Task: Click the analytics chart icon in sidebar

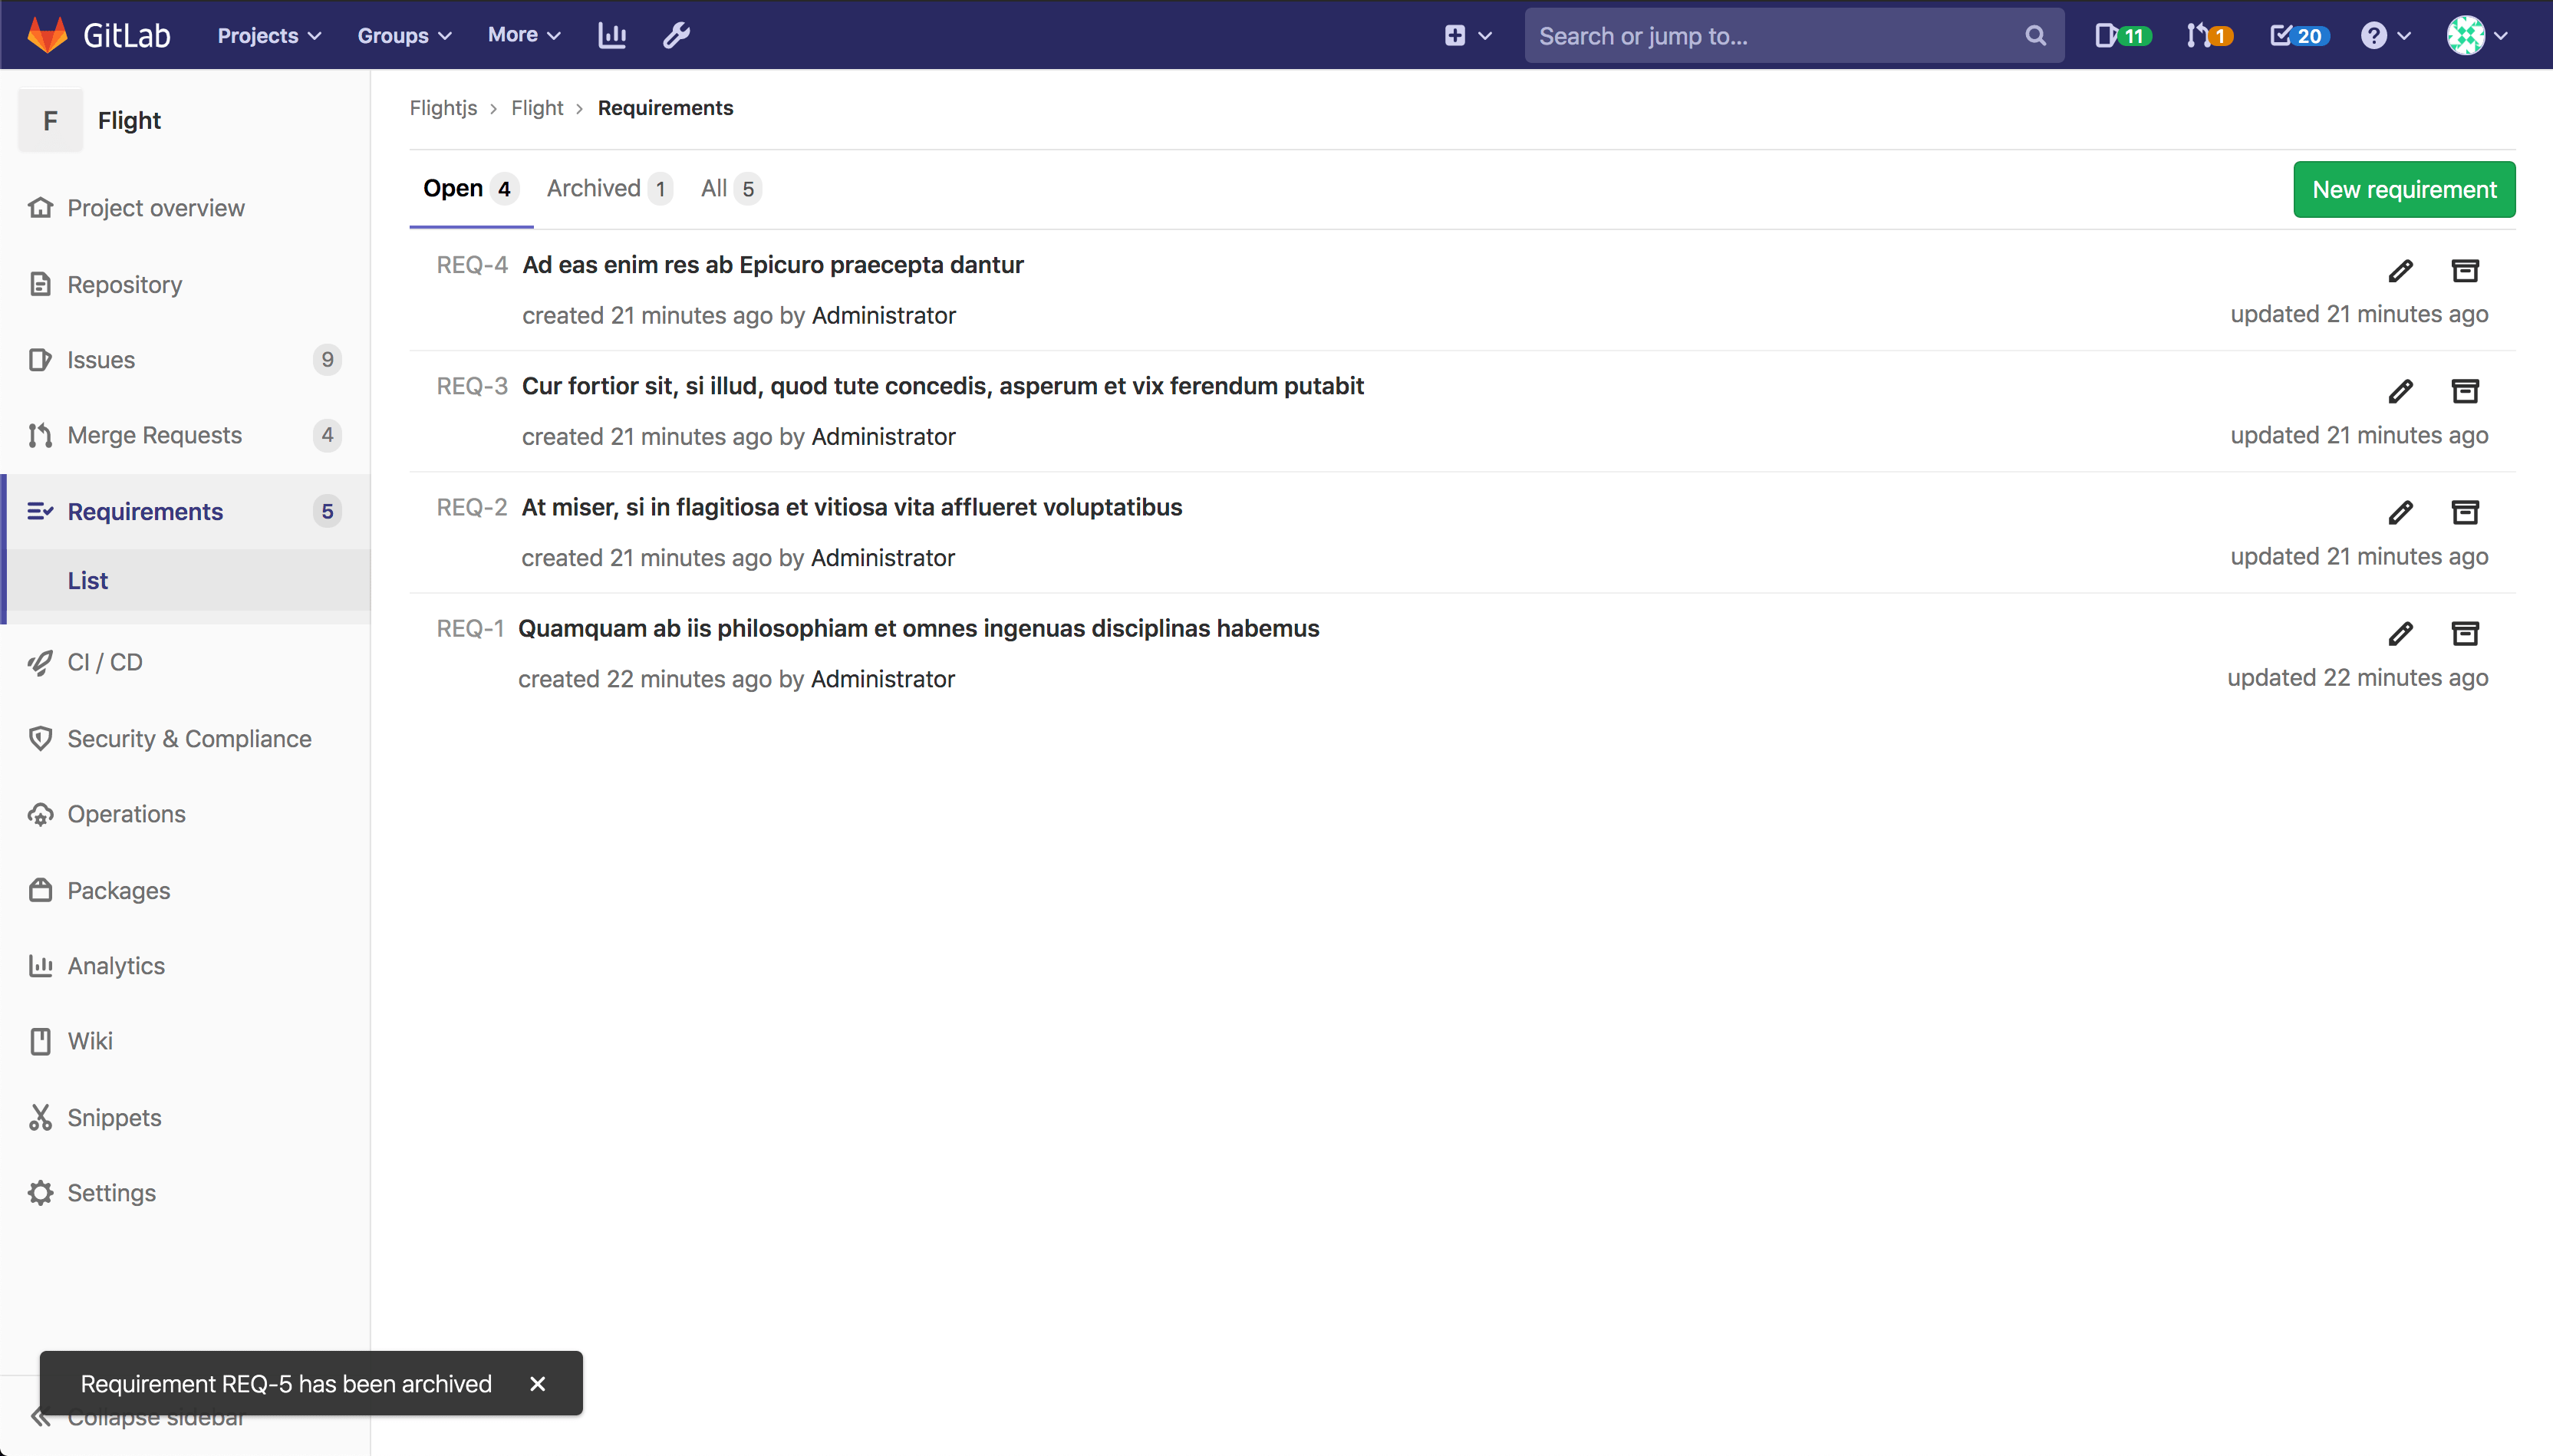Action: (38, 965)
